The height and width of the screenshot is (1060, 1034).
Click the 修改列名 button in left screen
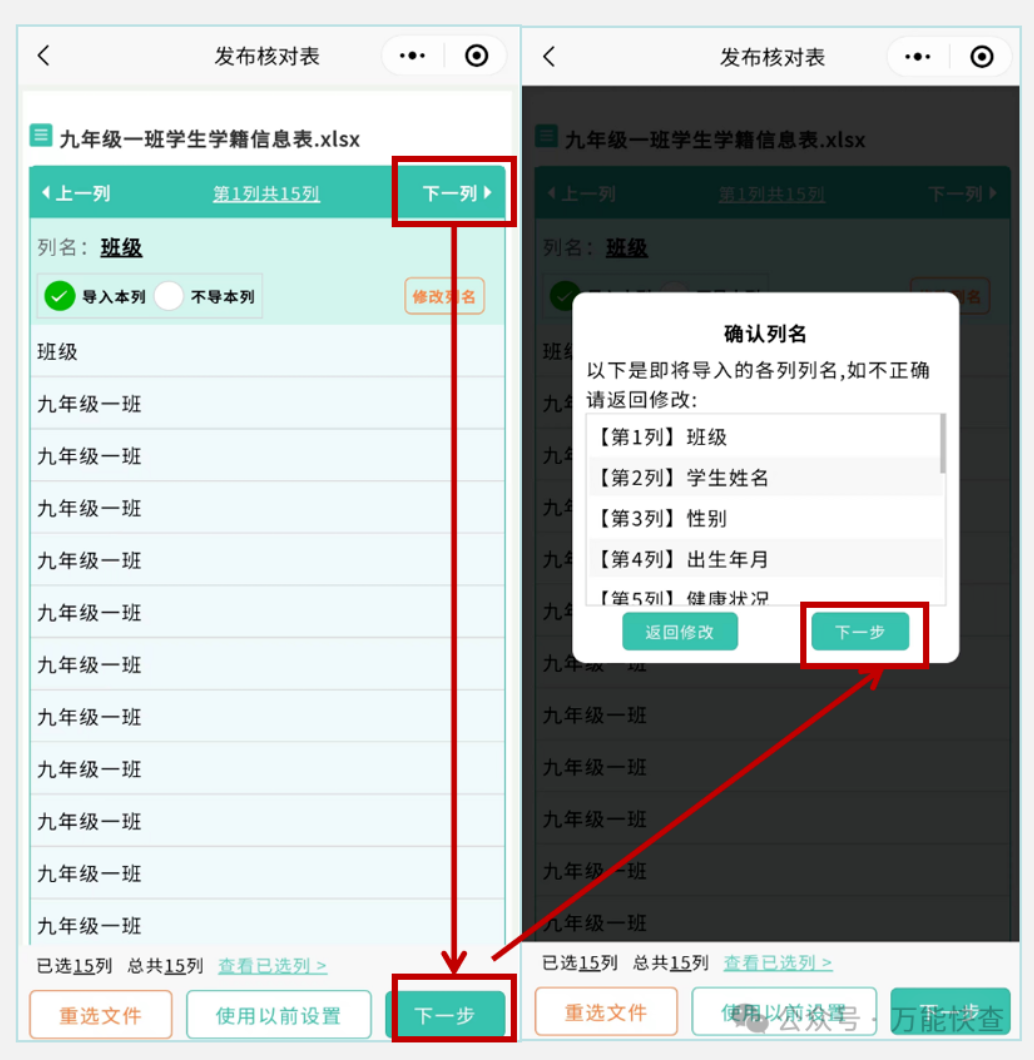[x=444, y=296]
